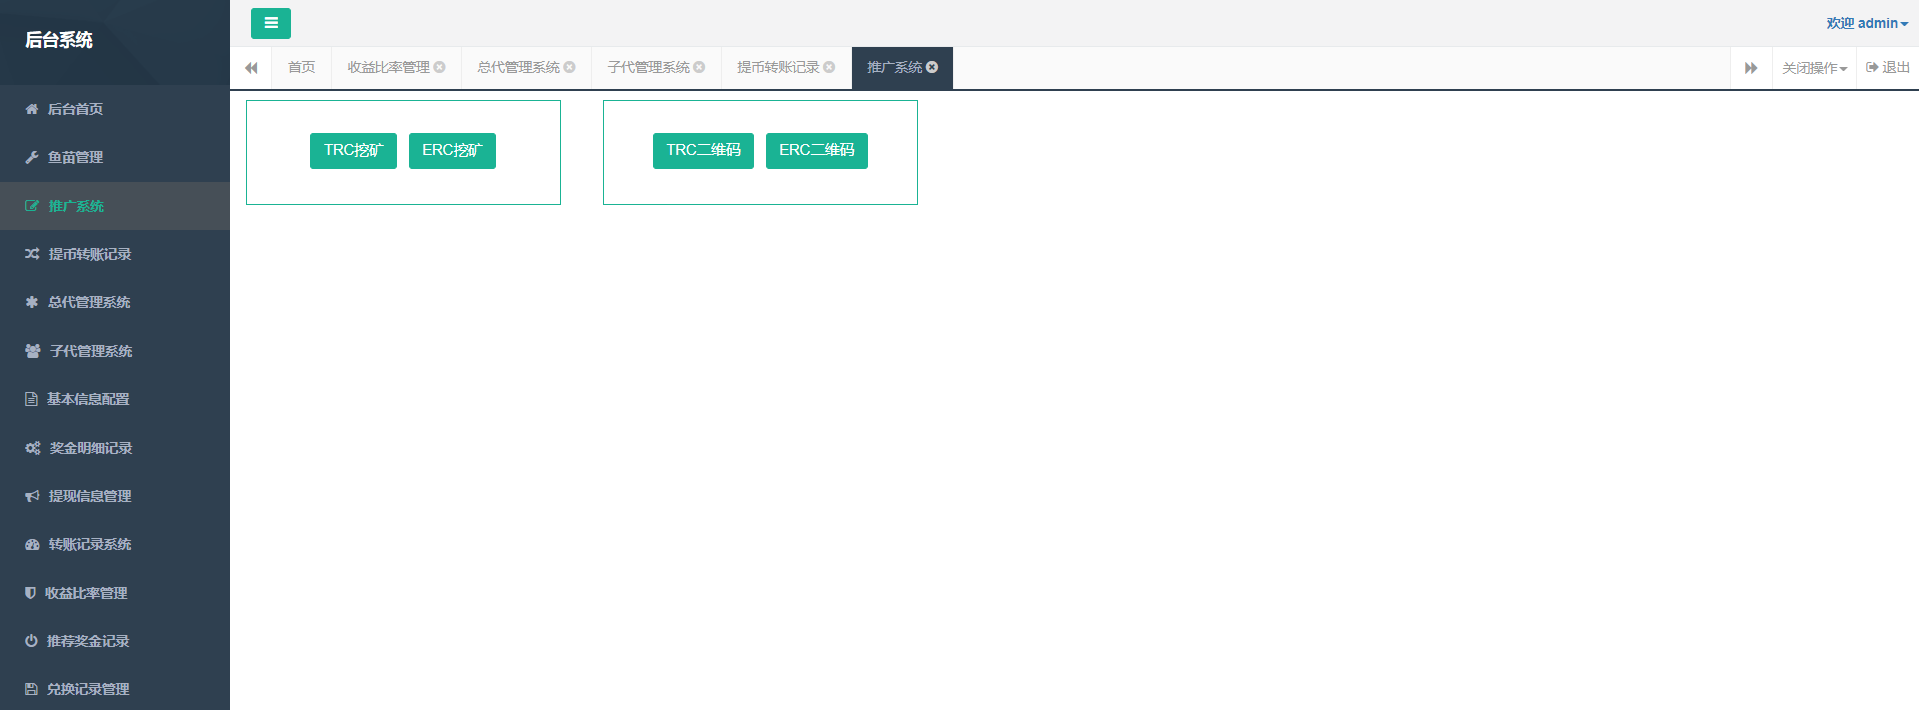Click the 退出 logout link
1919x710 pixels.
point(1888,68)
